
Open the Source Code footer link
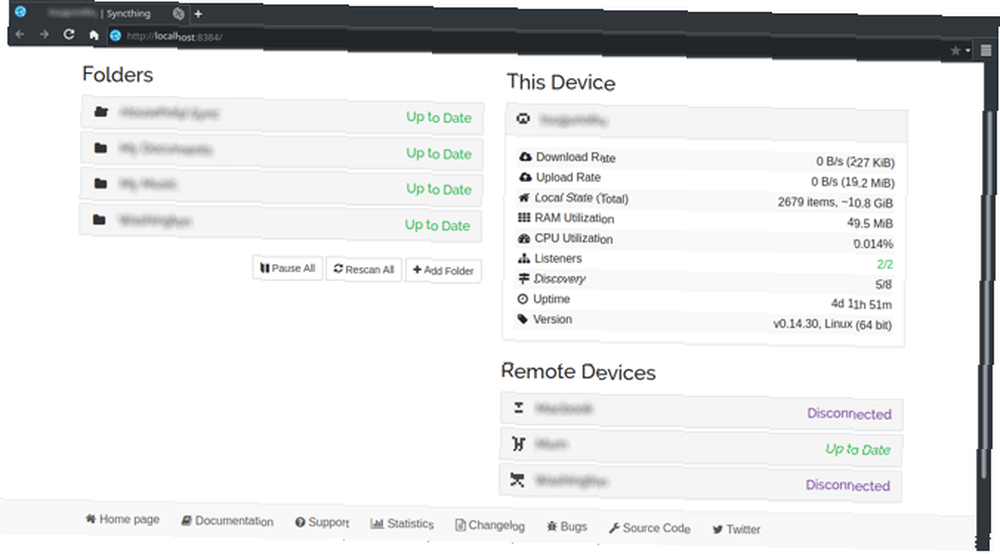point(649,528)
